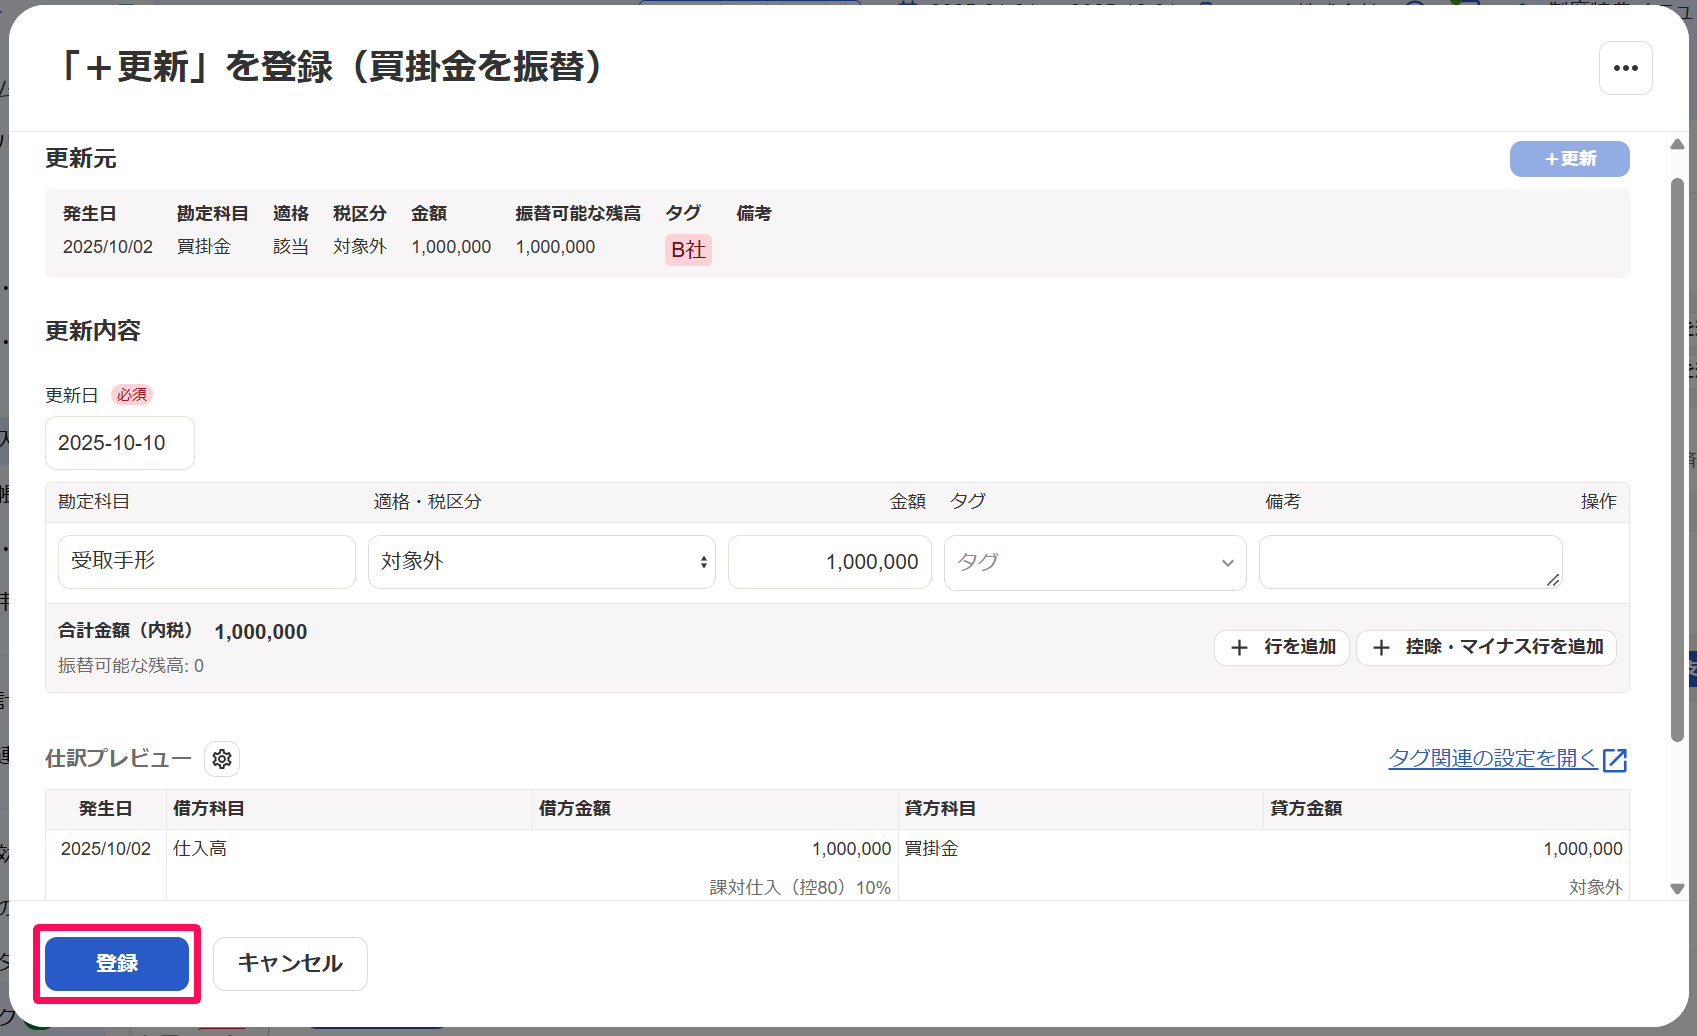Viewport: 1697px width, 1036px height.
Task: Click 振替可能な残高: 0 text
Action: (131, 666)
